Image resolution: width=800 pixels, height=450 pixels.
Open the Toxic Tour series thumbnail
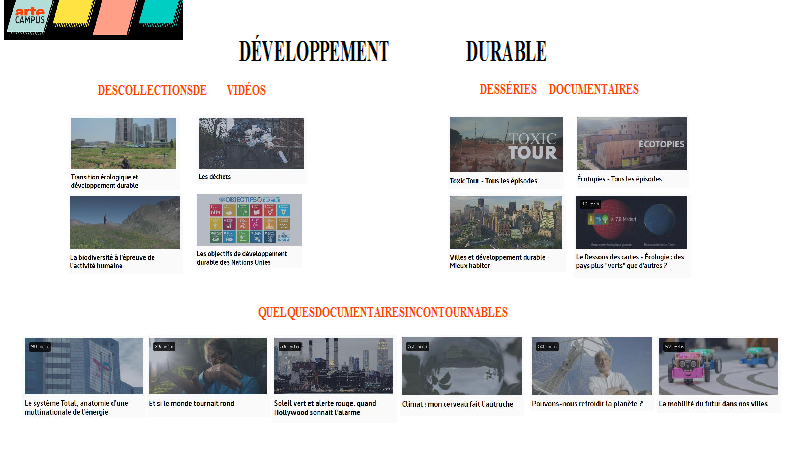point(506,144)
